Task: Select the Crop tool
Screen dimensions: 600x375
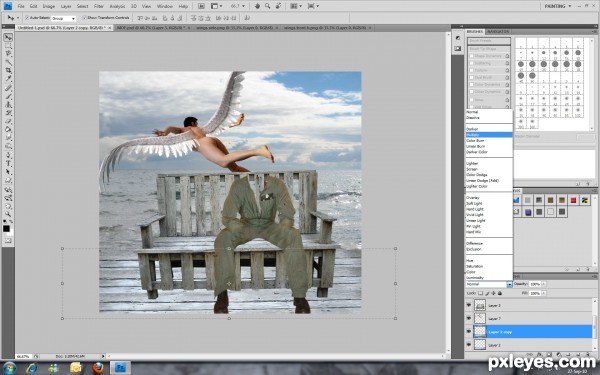Action: [8, 71]
